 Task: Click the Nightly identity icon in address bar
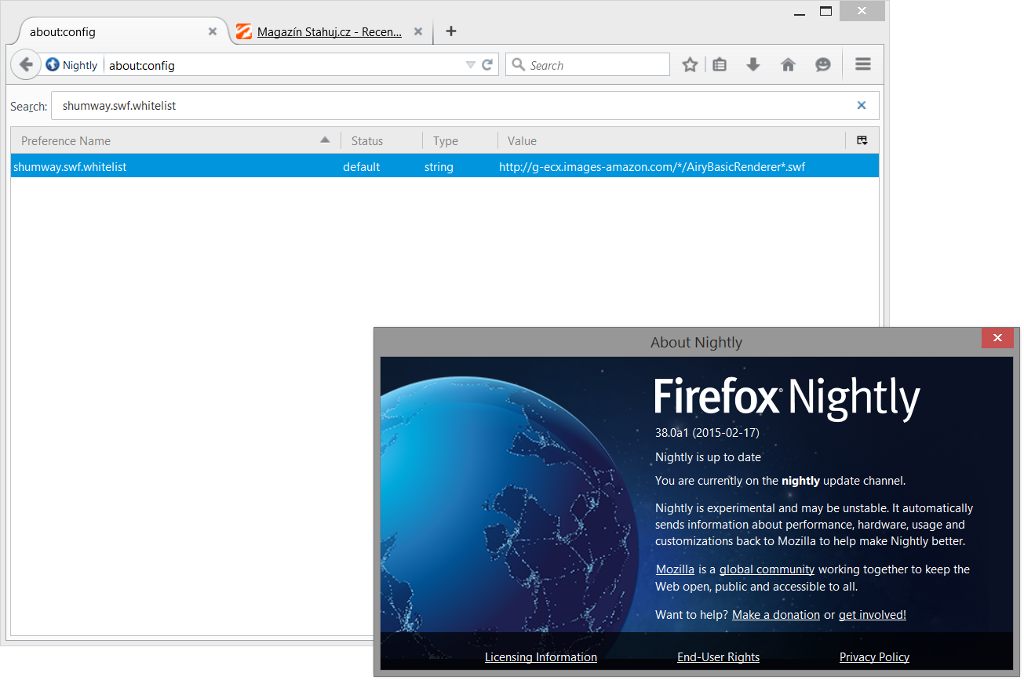point(53,65)
